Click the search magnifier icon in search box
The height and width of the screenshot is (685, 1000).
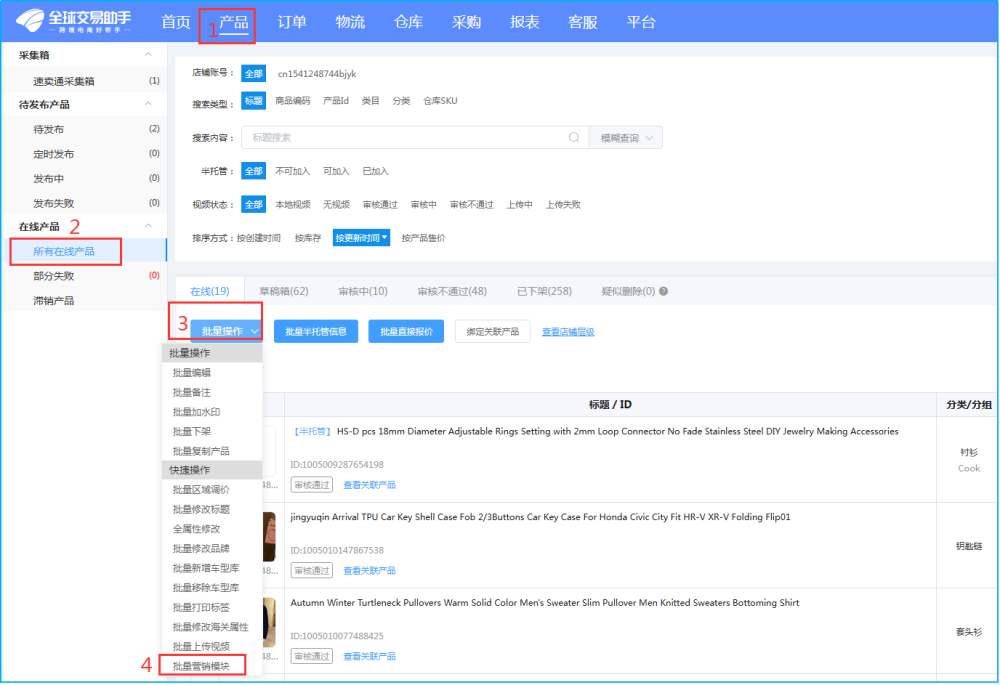(x=573, y=137)
